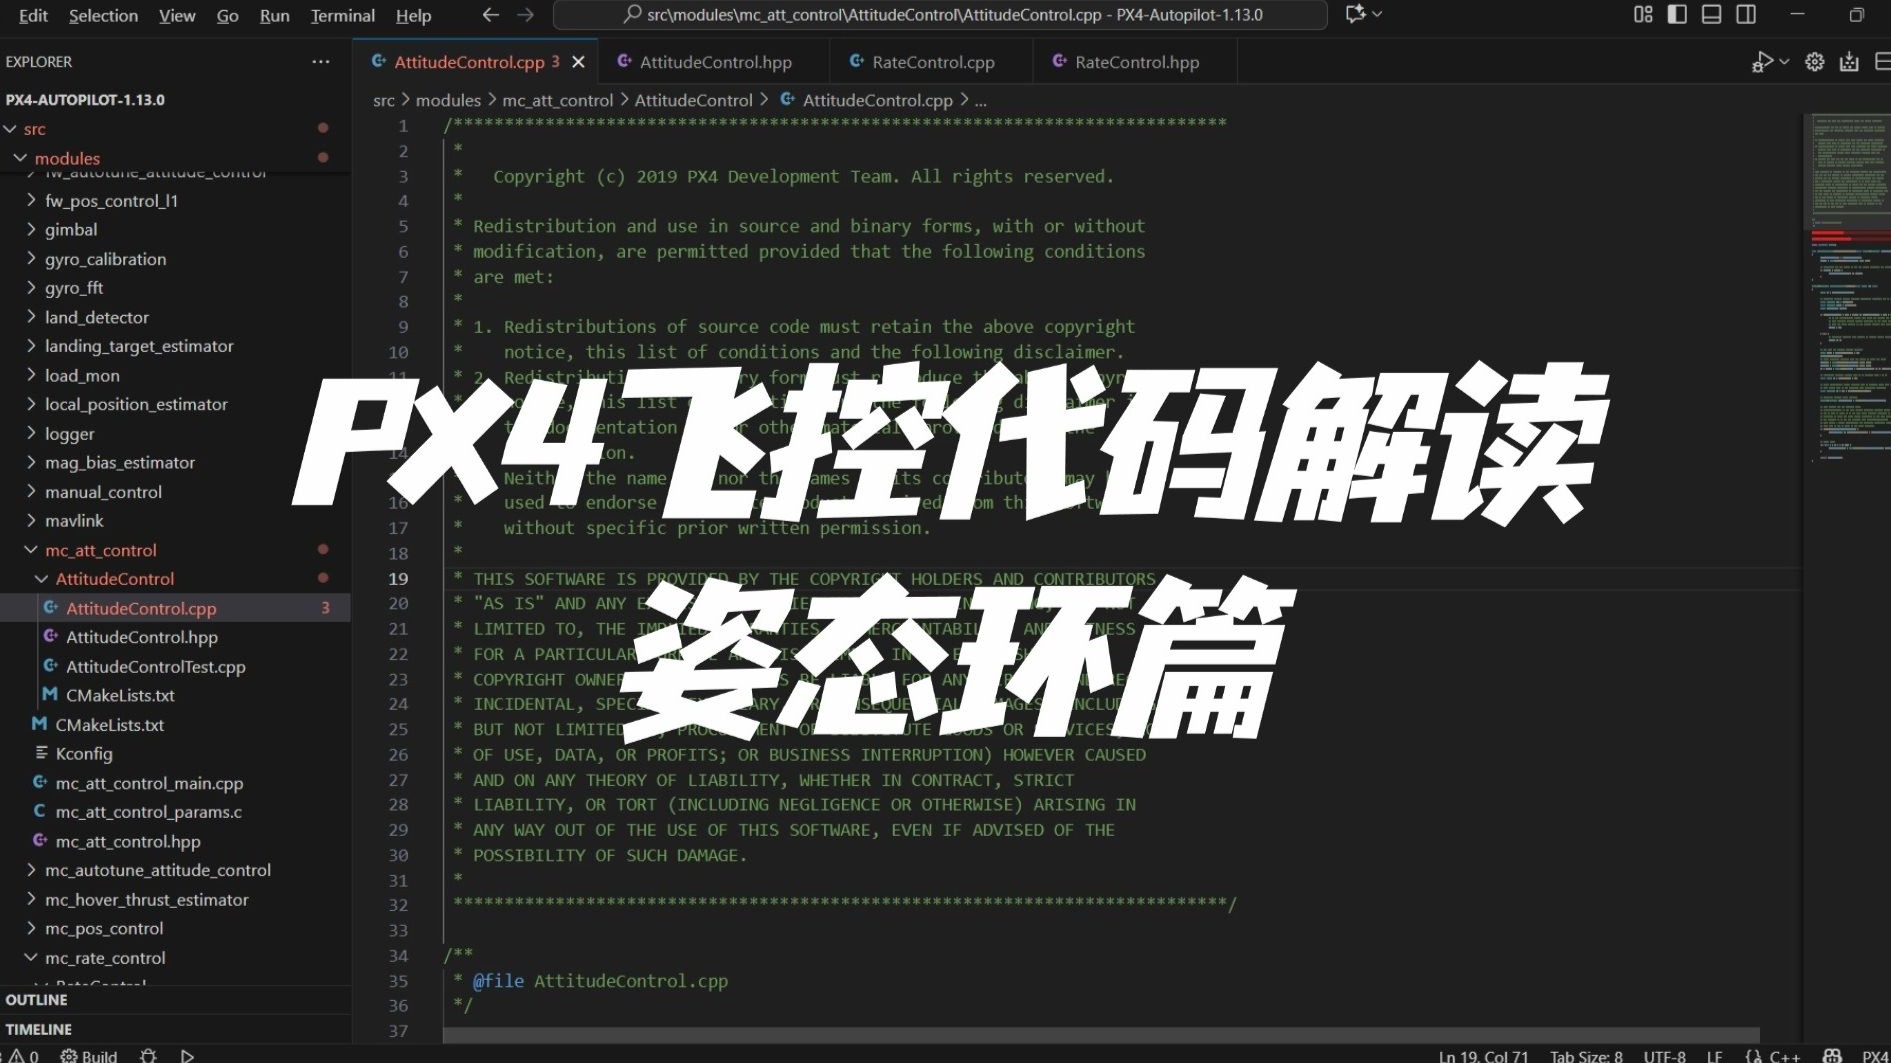Switch to the AttitudeControl.hpp tab
1891x1063 pixels.
pos(714,62)
